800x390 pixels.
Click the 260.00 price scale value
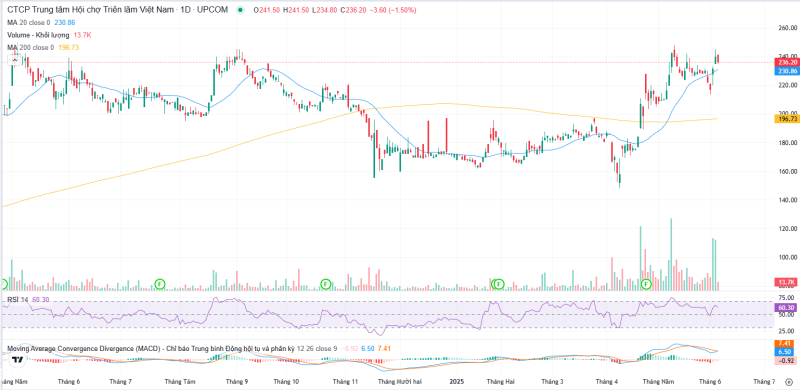pyautogui.click(x=787, y=29)
